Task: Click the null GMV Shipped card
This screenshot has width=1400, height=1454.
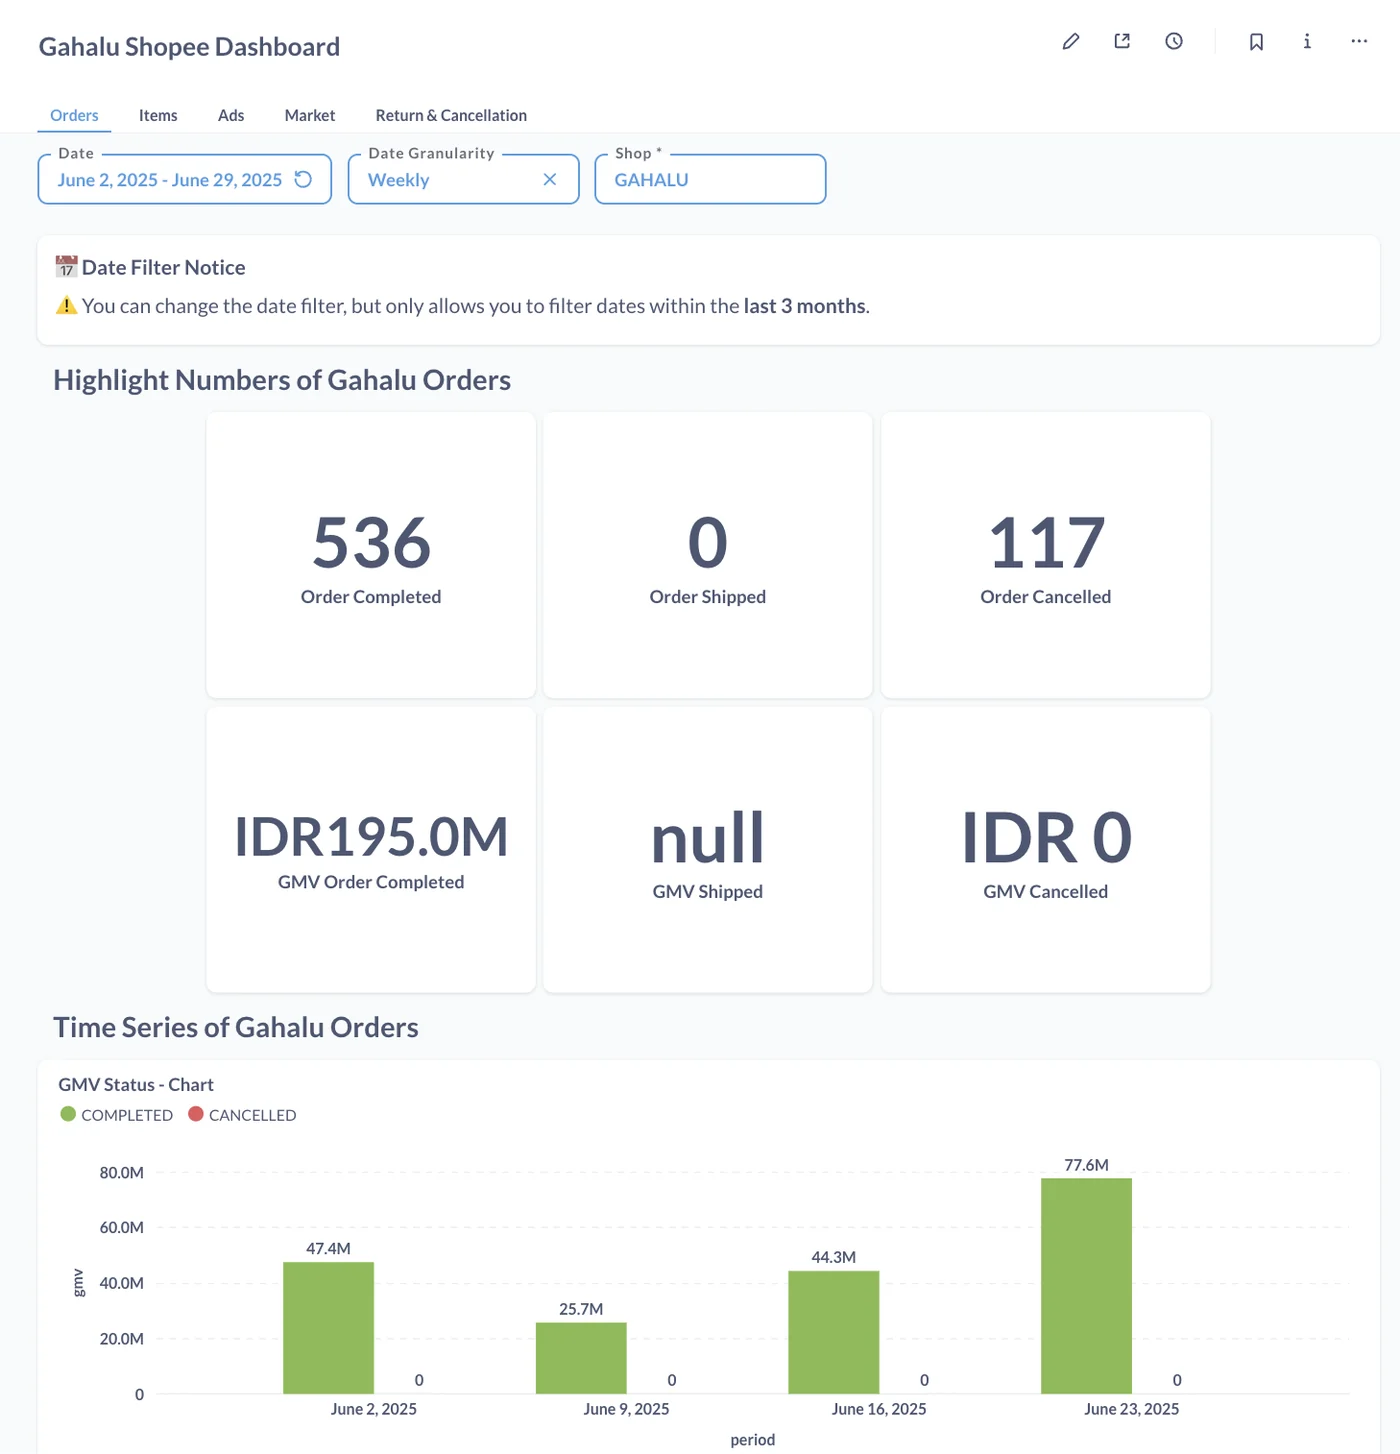Action: click(x=708, y=850)
